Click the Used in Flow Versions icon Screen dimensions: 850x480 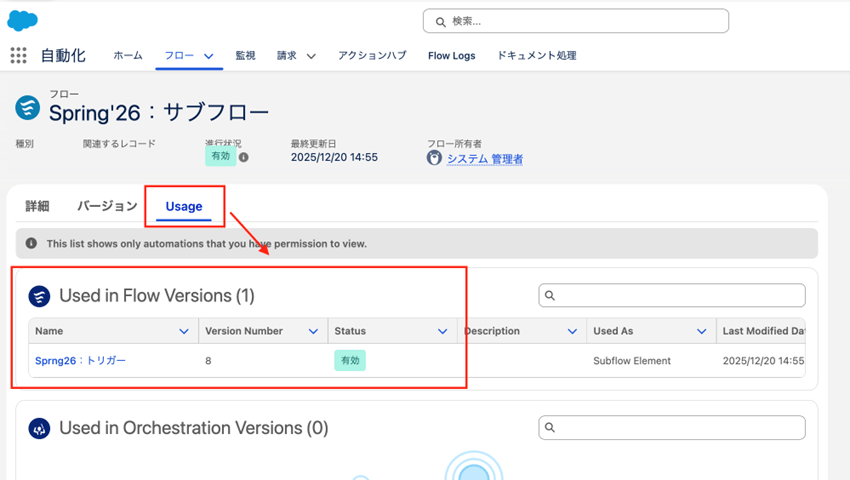pyautogui.click(x=39, y=296)
